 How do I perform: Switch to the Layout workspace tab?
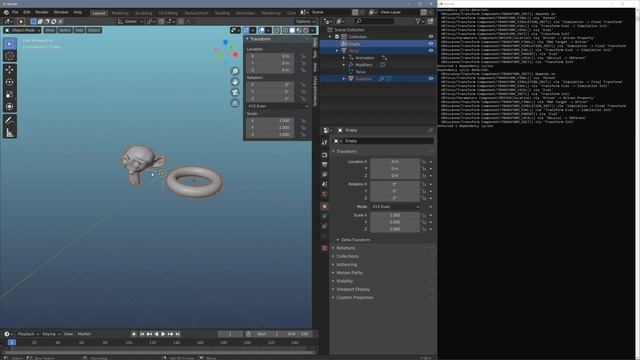[x=99, y=13]
